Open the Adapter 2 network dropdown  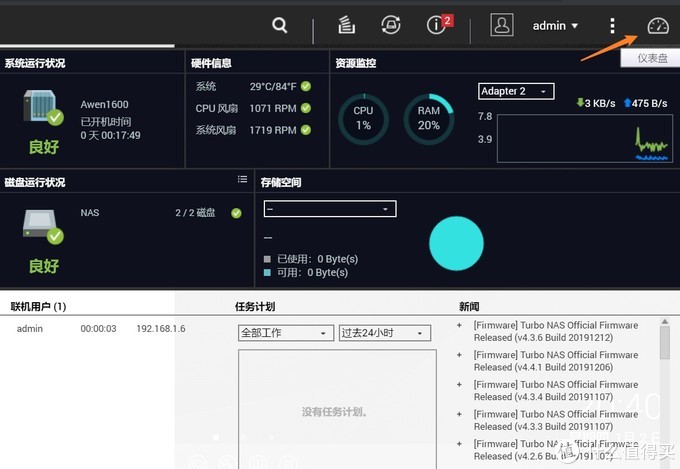coord(516,92)
